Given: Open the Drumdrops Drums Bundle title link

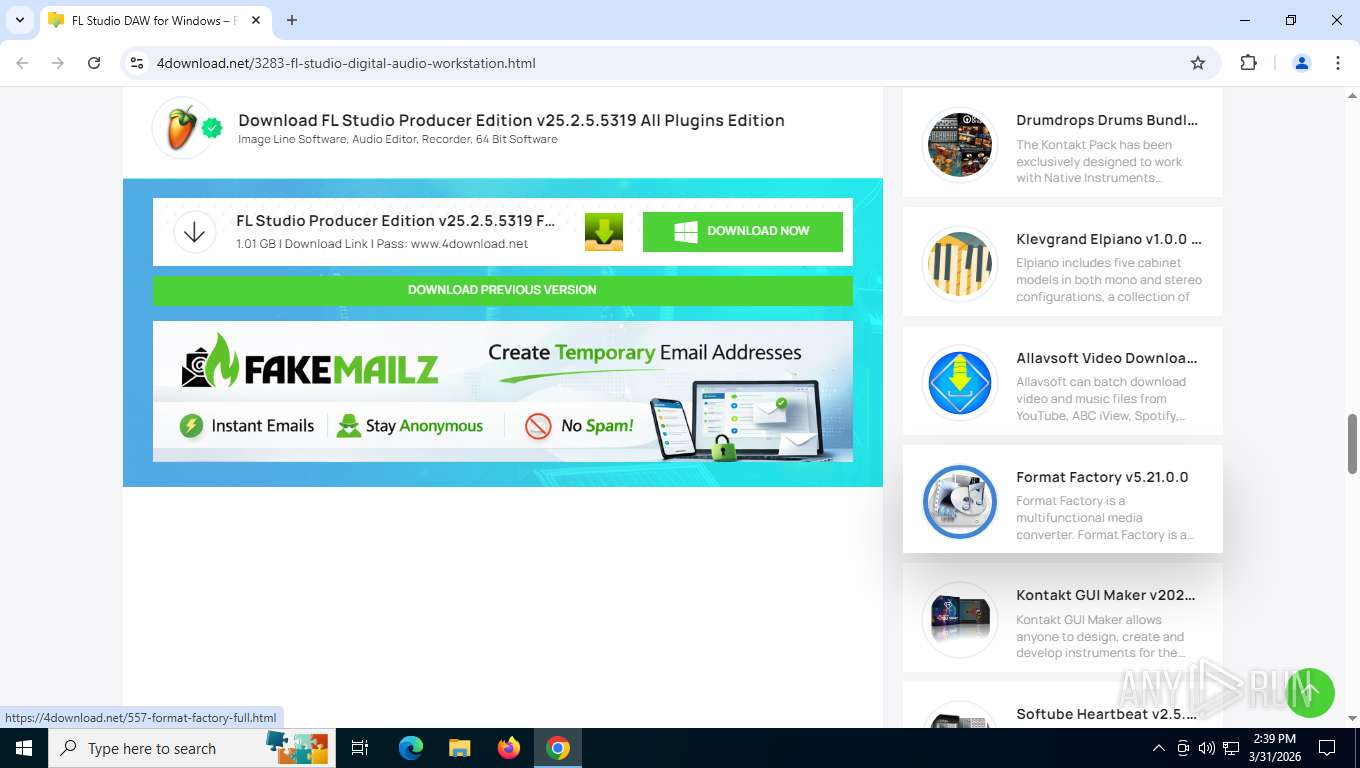Looking at the screenshot, I should coord(1107,120).
